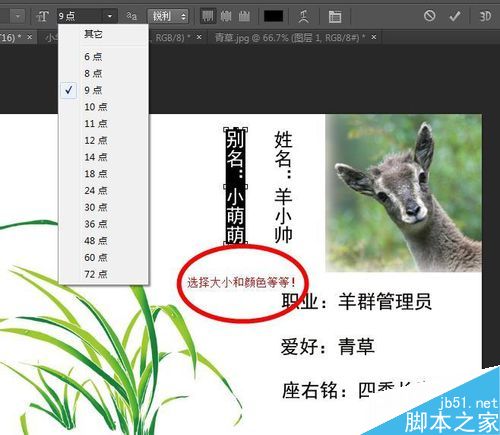Click the text 职业：羊群管理员
The image size is (500, 435).
click(x=356, y=302)
